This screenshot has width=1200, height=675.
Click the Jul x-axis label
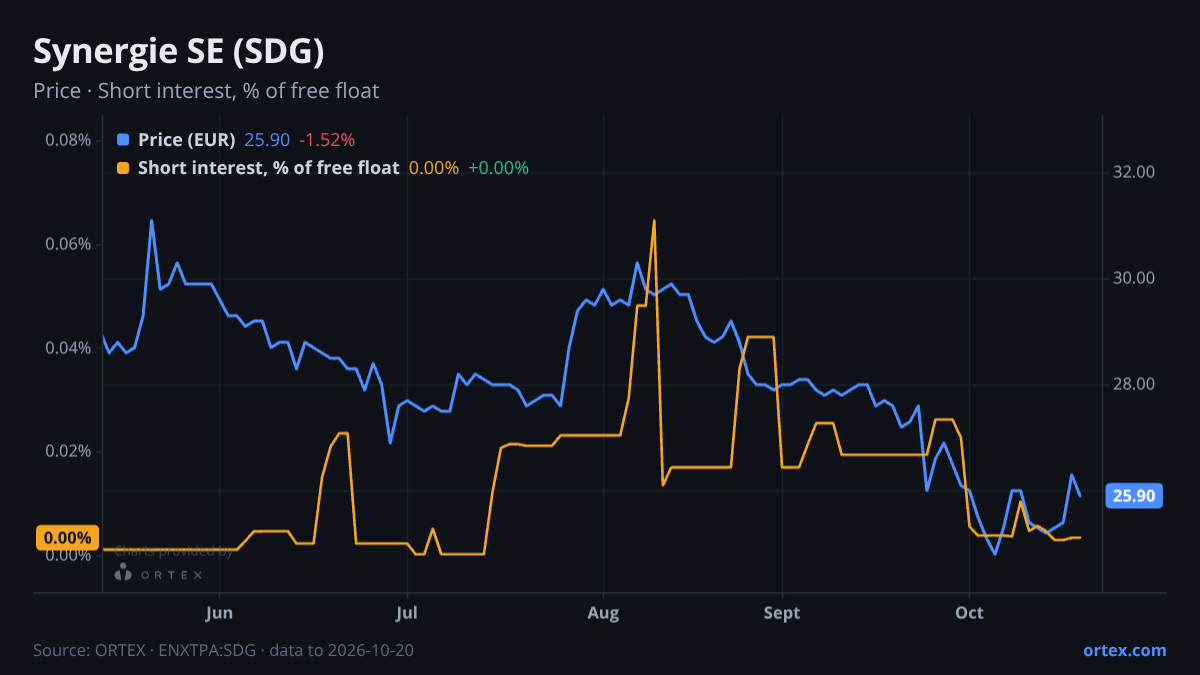click(406, 613)
